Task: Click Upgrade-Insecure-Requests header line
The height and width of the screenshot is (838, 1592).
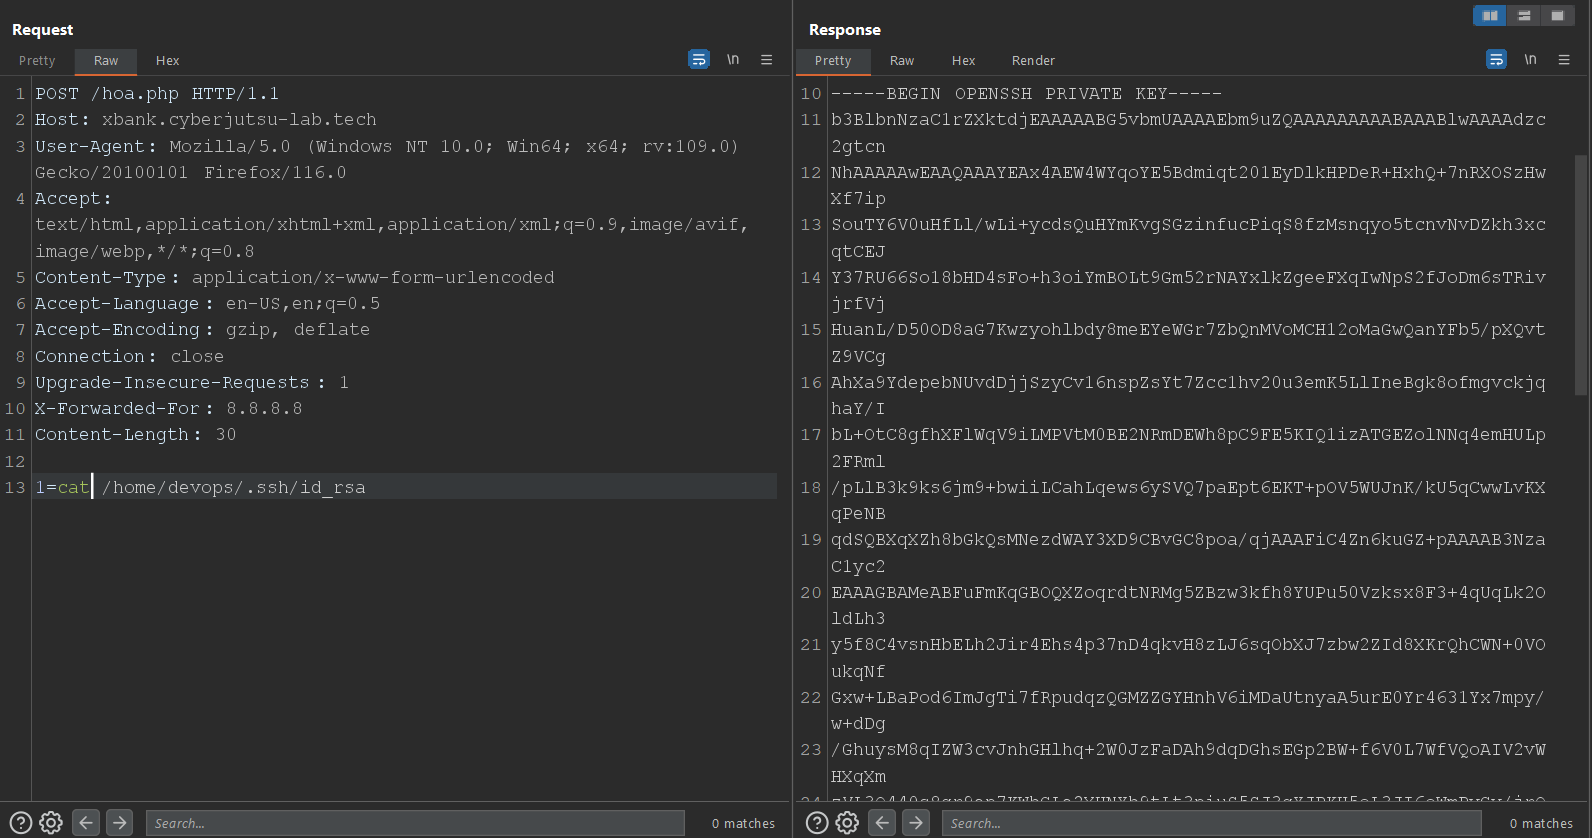Action: click(192, 382)
